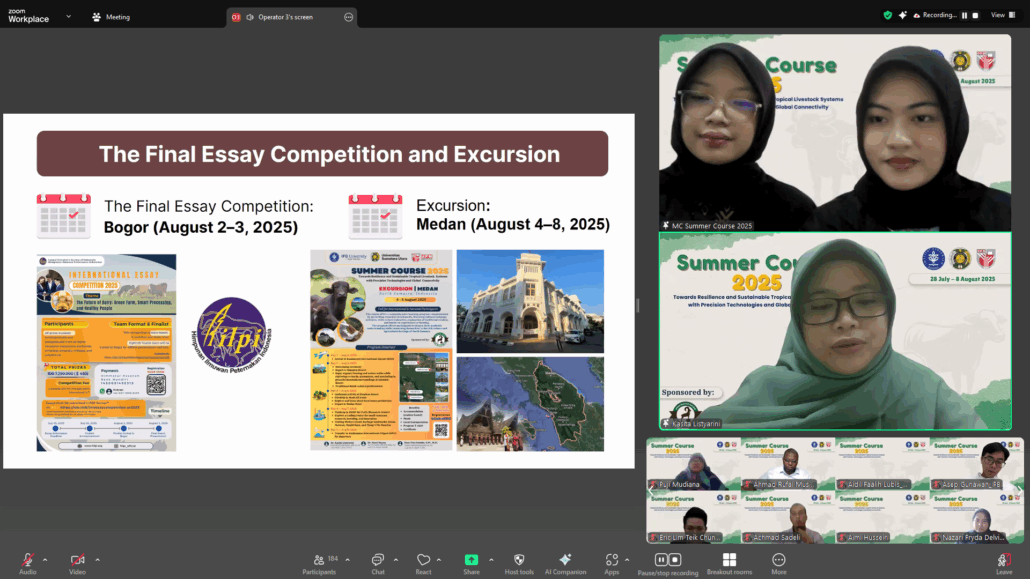Turn on the camera with Video button
1030x579 pixels.
click(77, 560)
